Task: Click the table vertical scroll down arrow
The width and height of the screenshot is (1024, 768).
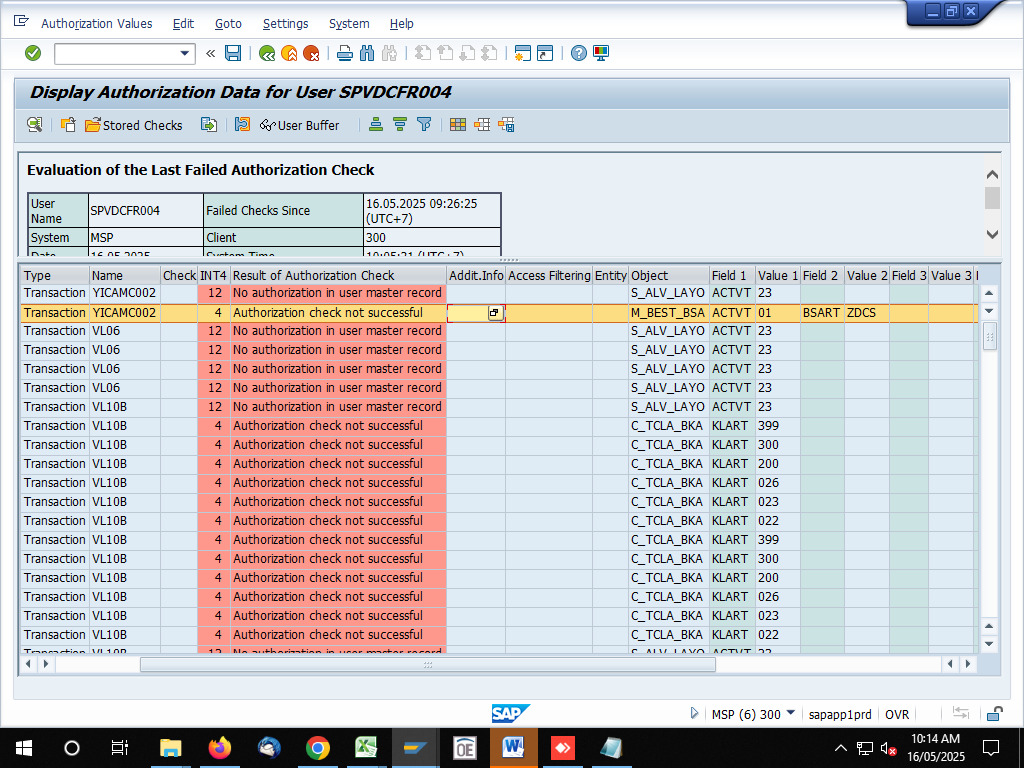Action: 989,644
